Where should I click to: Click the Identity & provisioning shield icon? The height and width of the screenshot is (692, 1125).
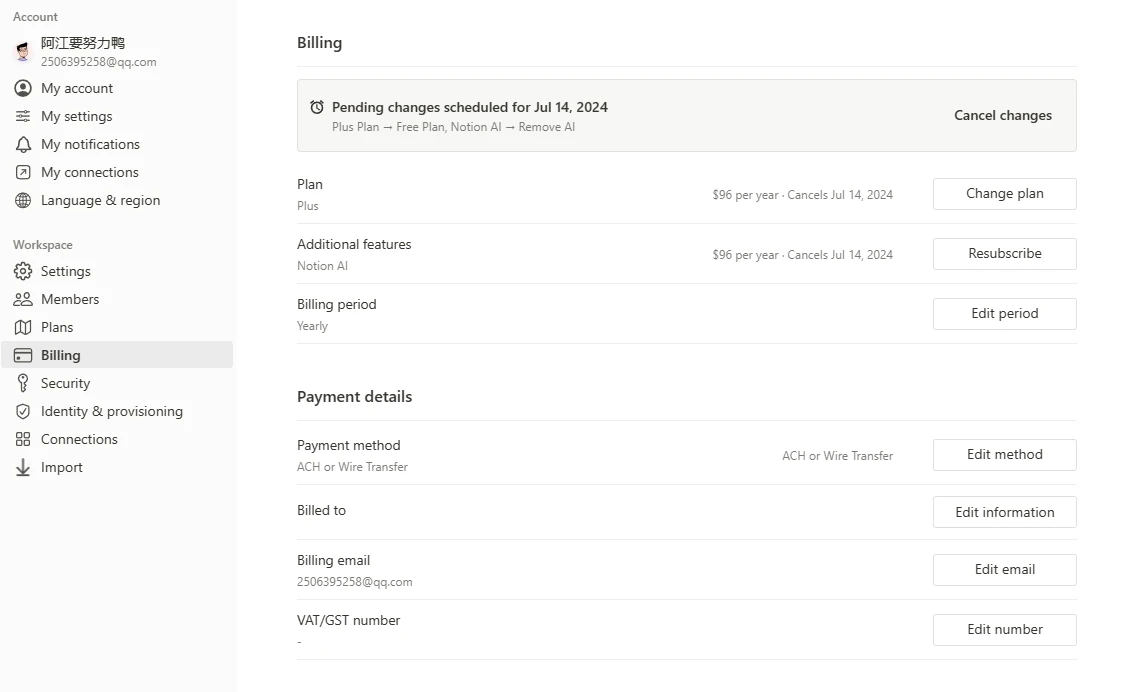[23, 411]
